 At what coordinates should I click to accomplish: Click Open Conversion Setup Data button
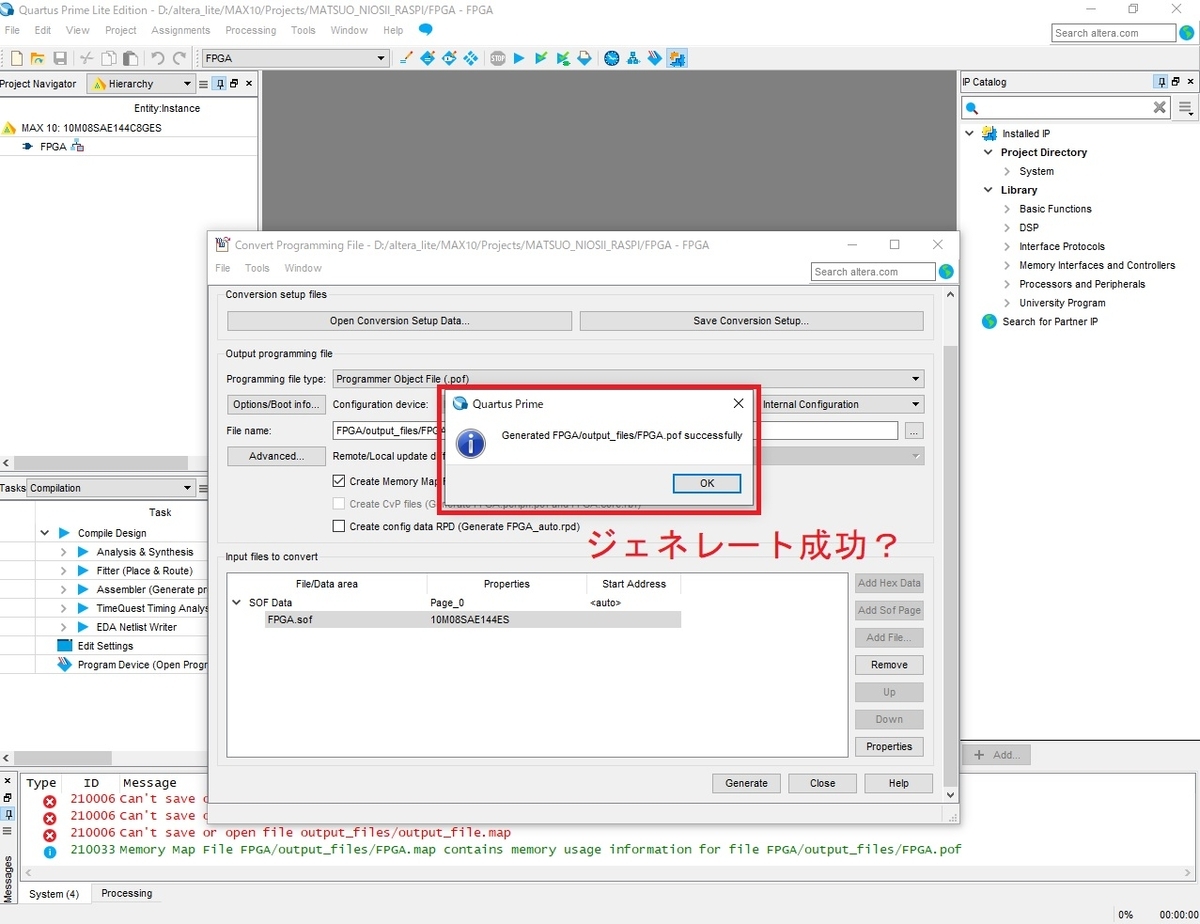click(x=400, y=321)
